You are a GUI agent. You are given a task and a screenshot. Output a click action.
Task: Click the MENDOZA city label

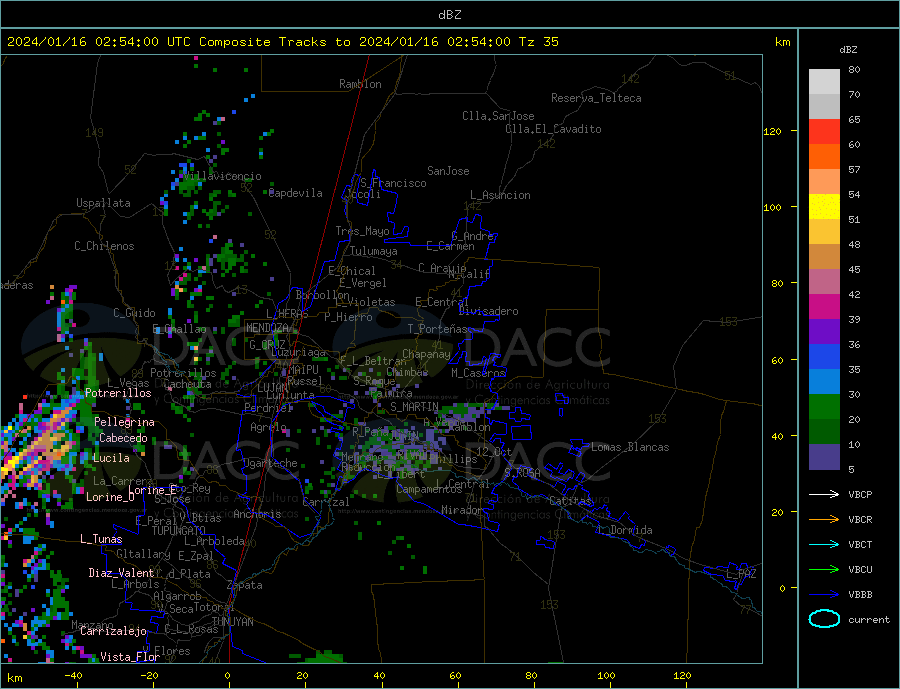267,327
